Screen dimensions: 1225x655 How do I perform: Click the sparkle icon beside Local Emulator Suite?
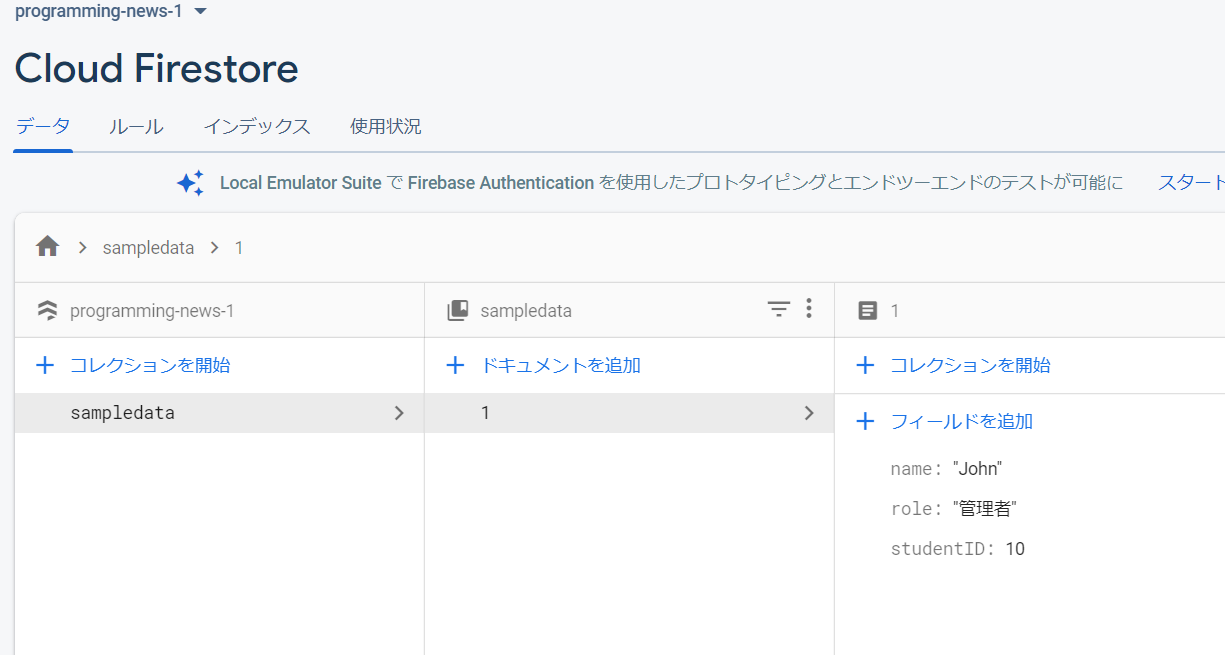pyautogui.click(x=190, y=183)
